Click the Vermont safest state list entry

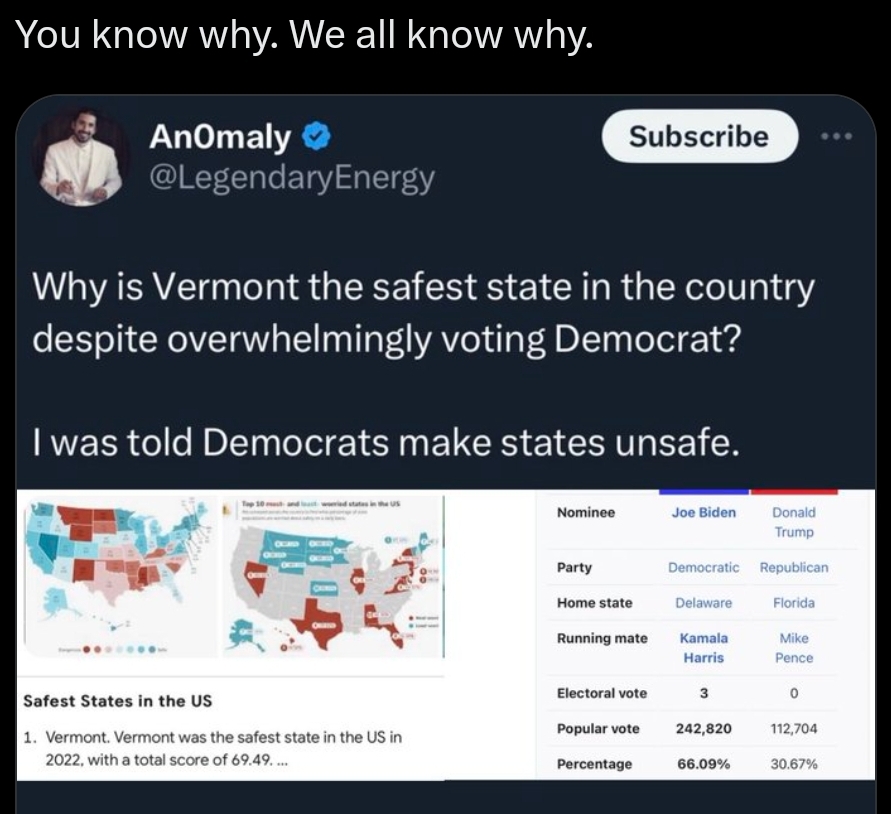tap(213, 749)
